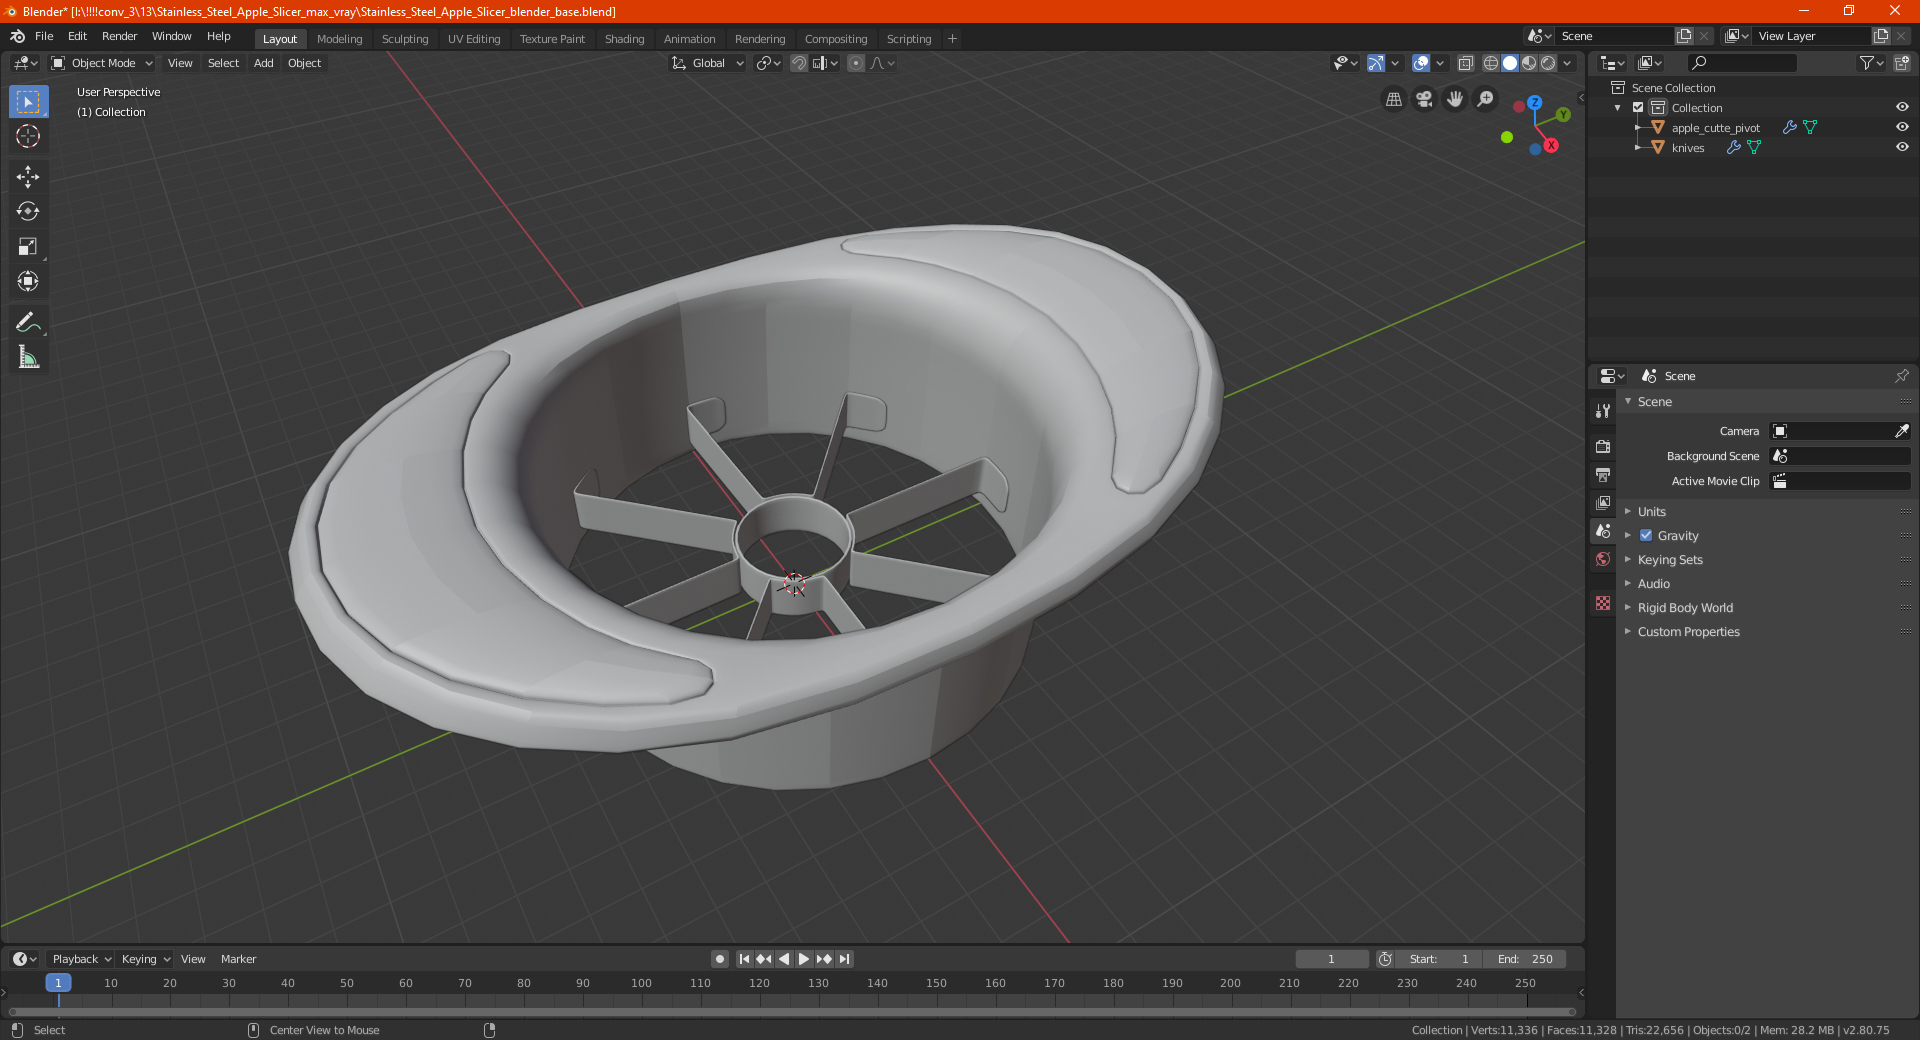
Task: Hide the Collection in outliner
Action: [x=1902, y=107]
